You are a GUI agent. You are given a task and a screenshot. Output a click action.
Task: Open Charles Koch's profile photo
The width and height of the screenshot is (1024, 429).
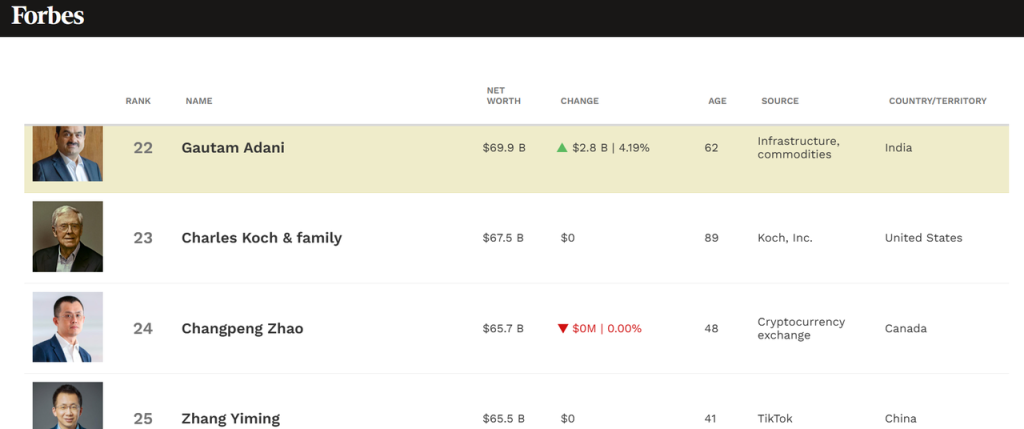[x=67, y=237]
